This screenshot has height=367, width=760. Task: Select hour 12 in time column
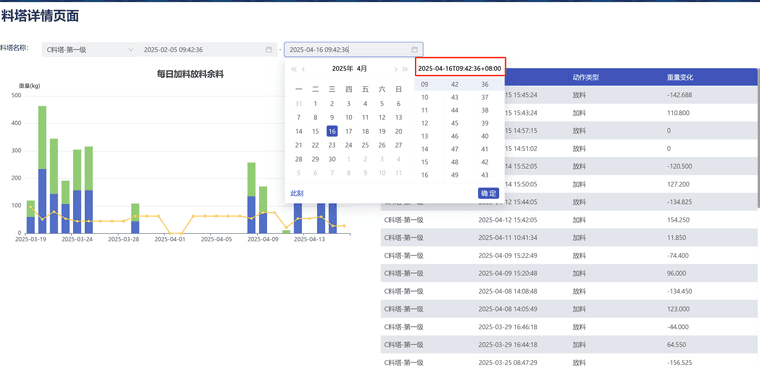(x=425, y=123)
